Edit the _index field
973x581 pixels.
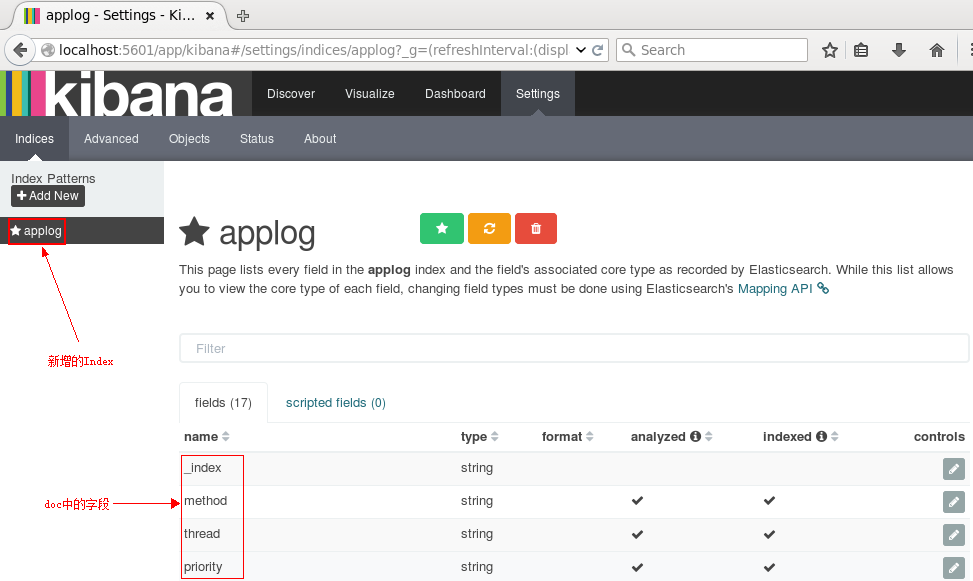point(953,468)
